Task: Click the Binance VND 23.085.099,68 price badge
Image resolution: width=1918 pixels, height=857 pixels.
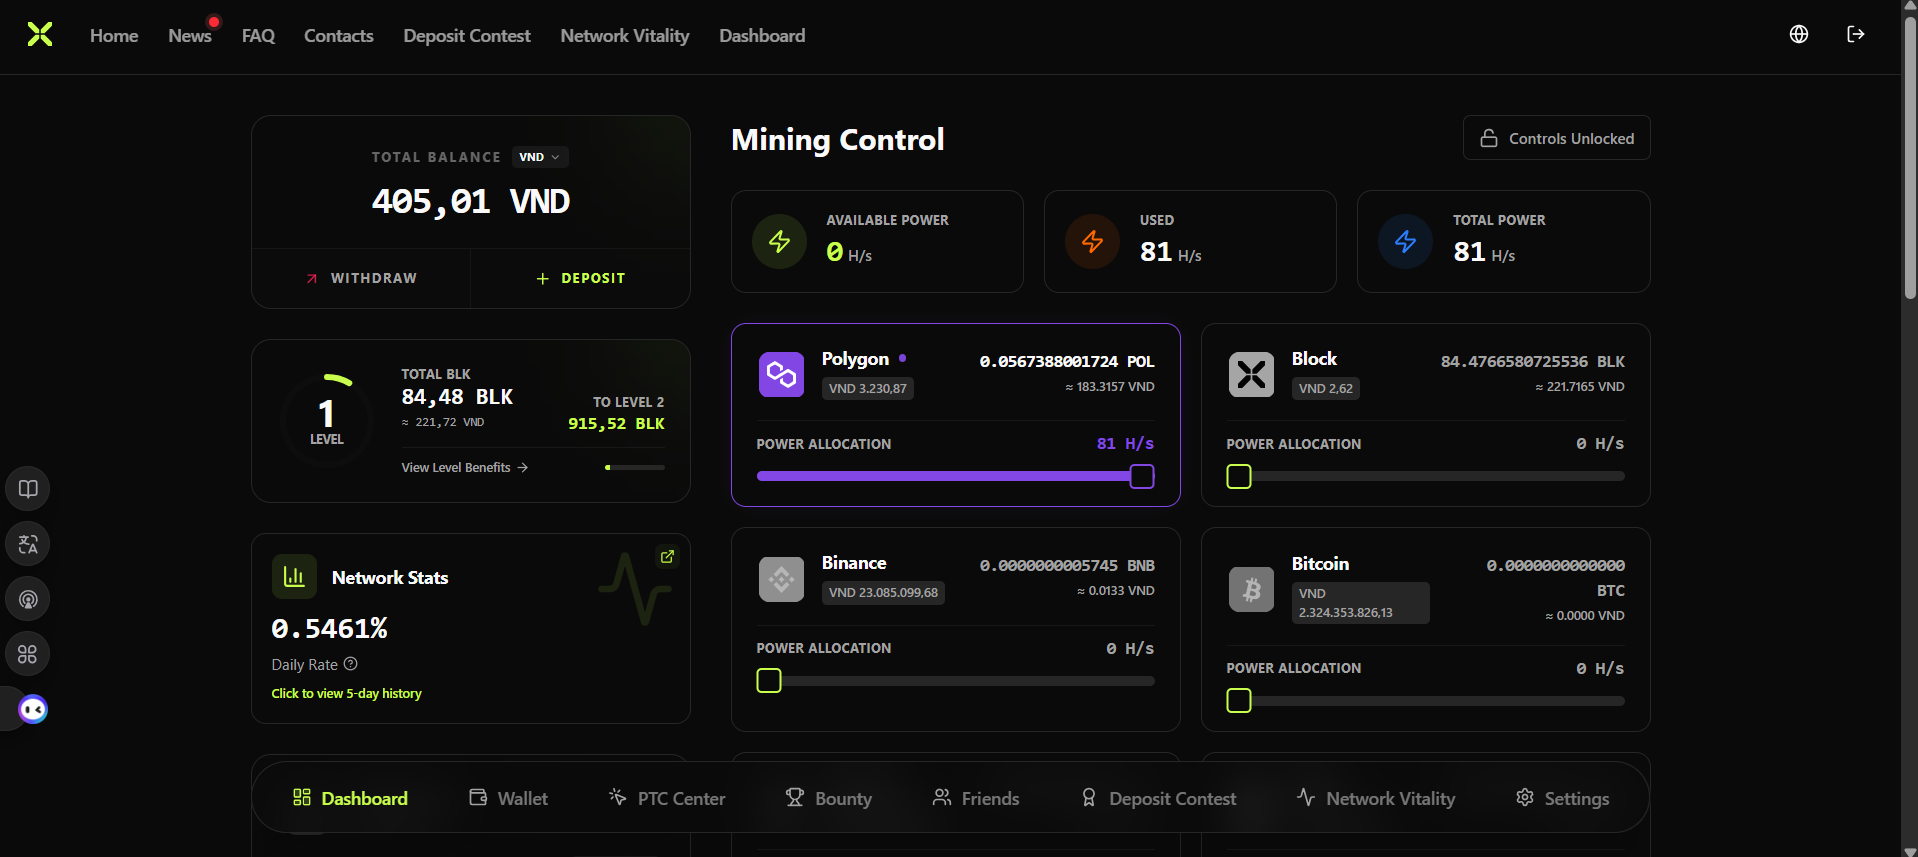Action: pyautogui.click(x=883, y=592)
